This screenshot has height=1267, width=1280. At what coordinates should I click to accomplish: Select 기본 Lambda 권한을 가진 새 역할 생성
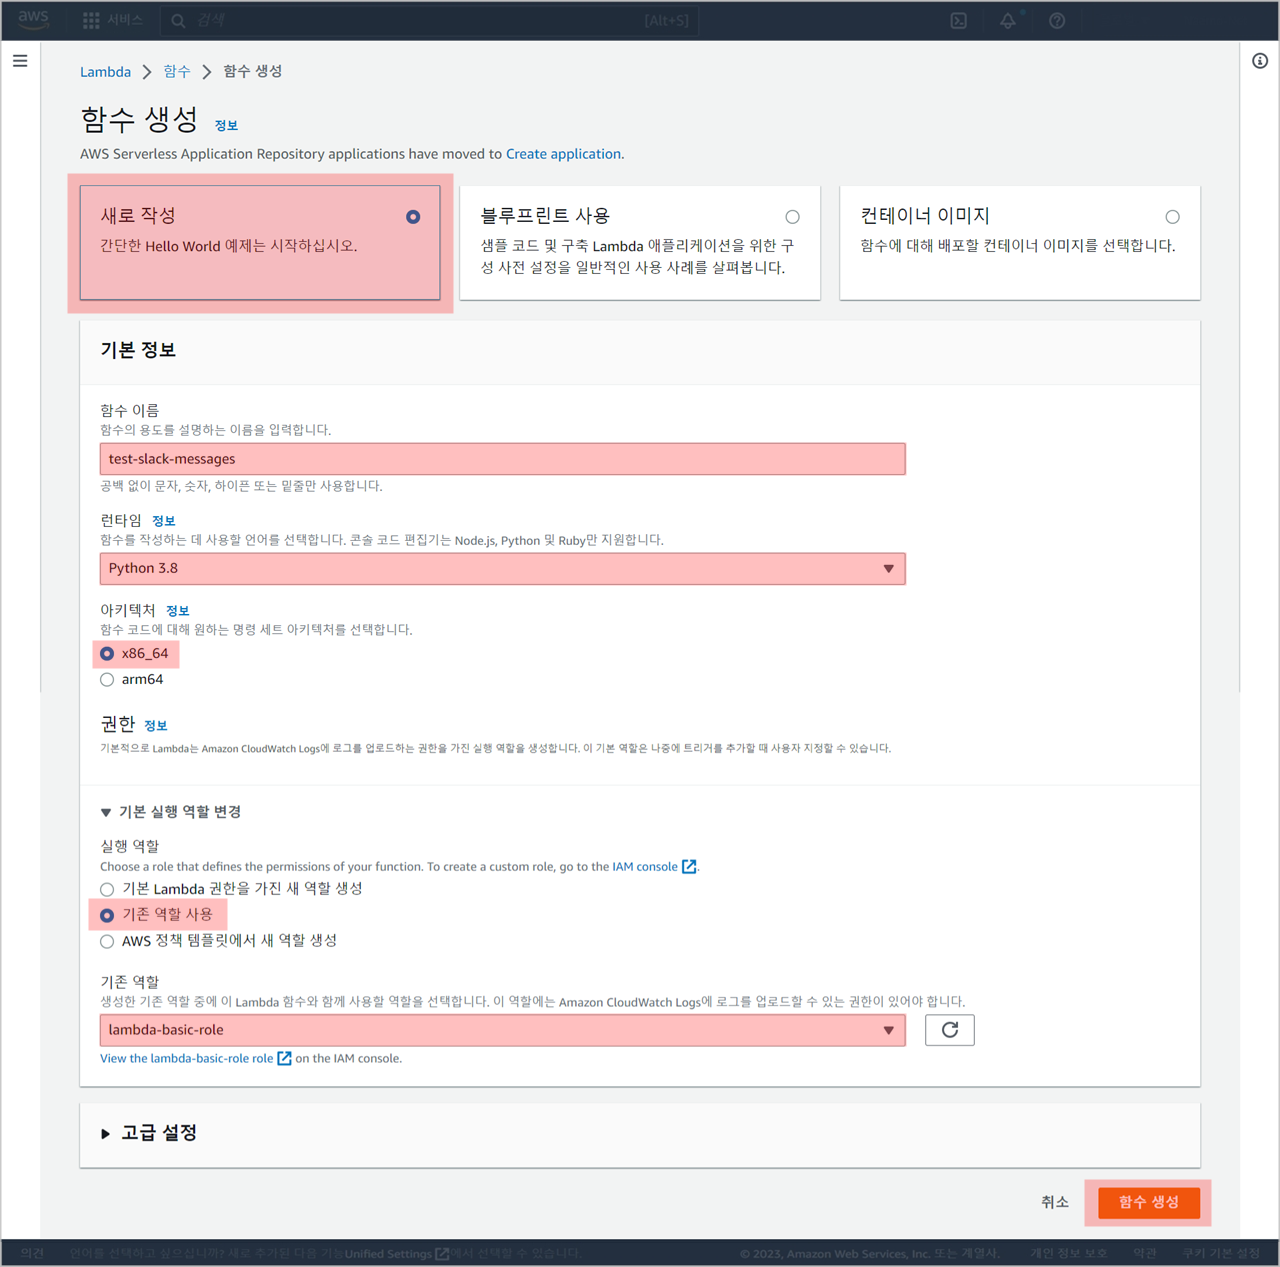pyautogui.click(x=107, y=889)
